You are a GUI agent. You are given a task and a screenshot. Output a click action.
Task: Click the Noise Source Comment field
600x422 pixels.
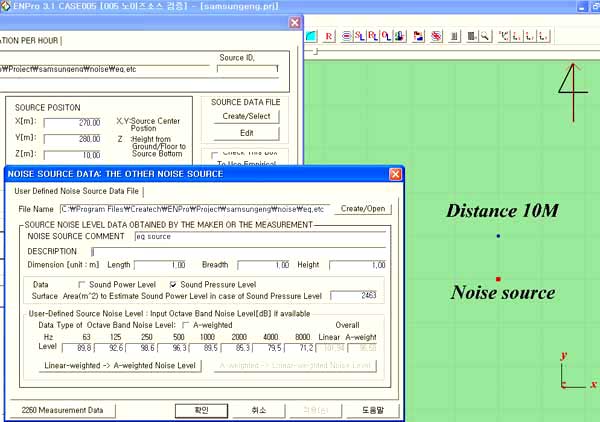[x=260, y=237]
